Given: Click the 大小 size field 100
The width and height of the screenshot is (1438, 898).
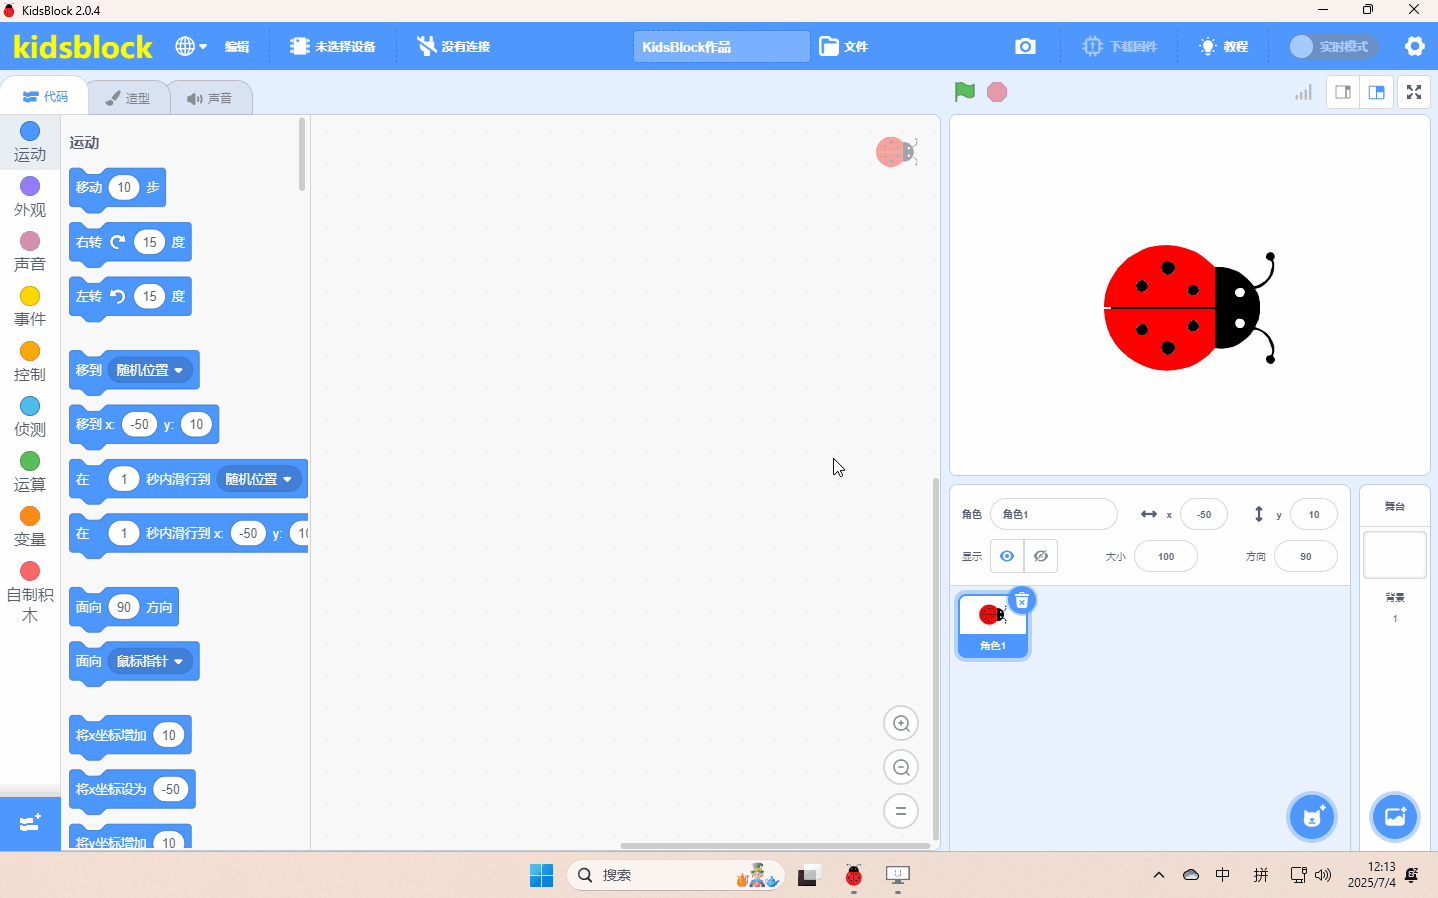Looking at the screenshot, I should pos(1166,556).
